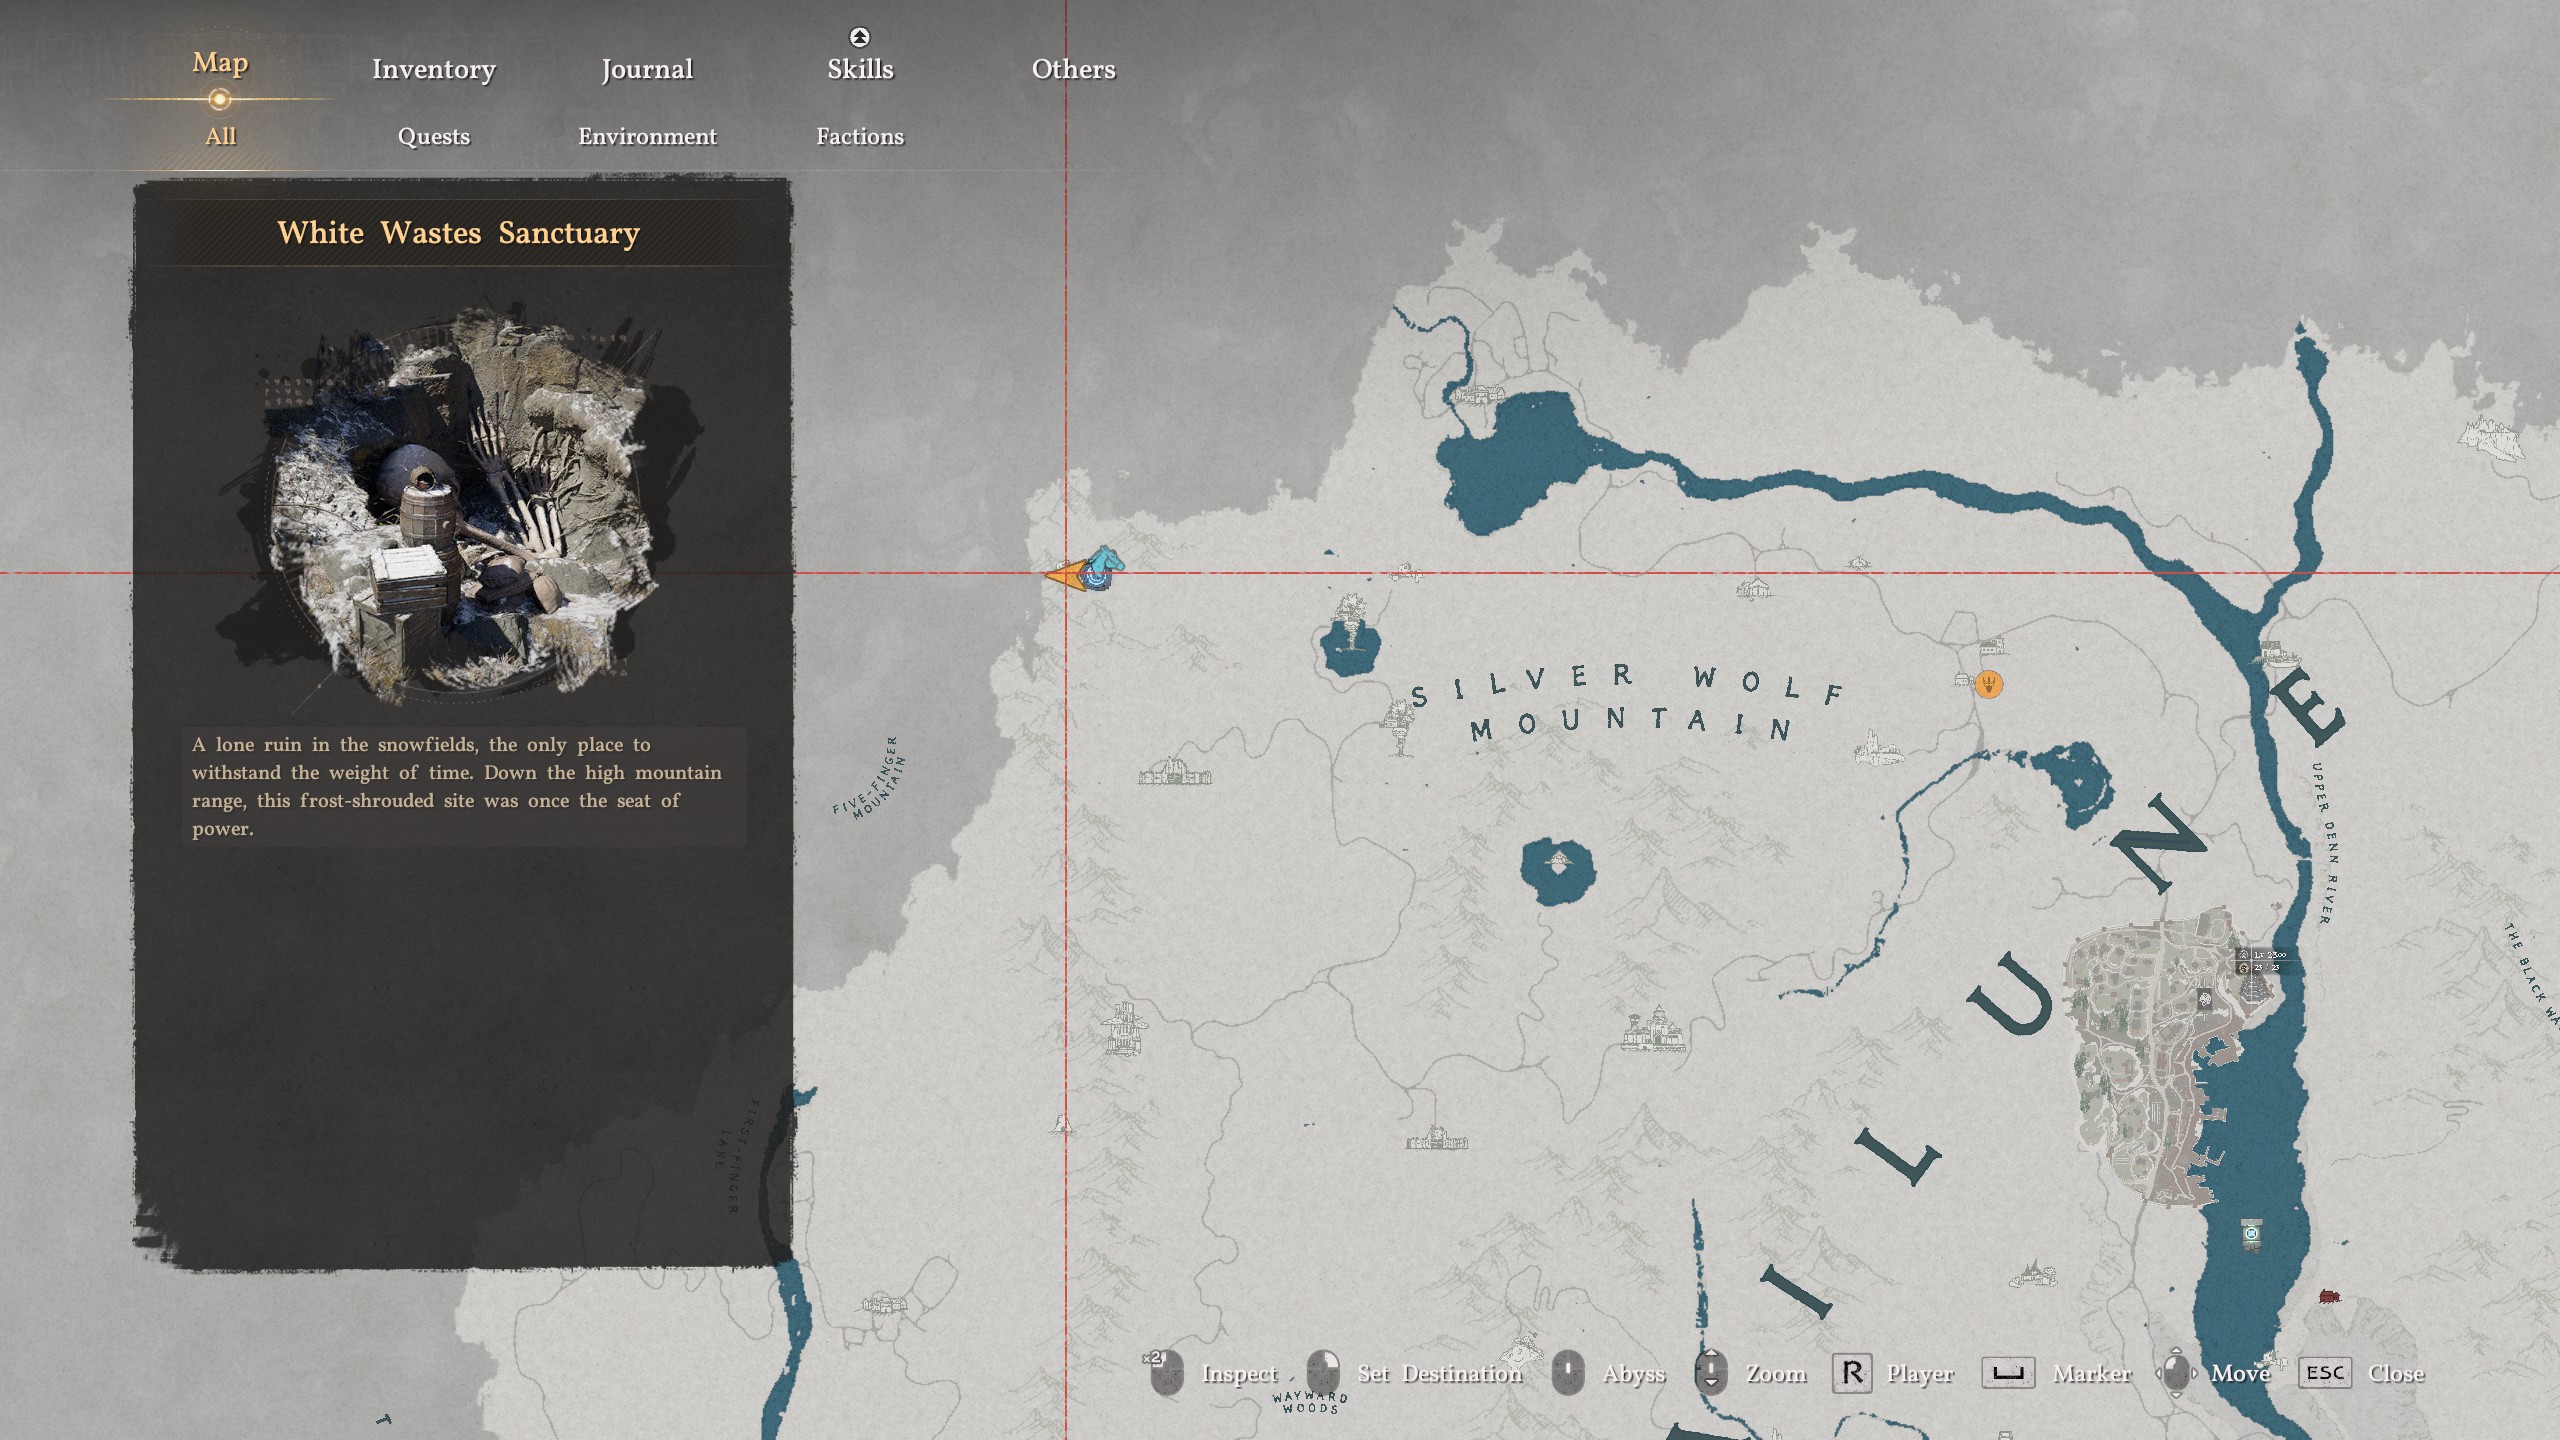Filter map by Quests
The height and width of the screenshot is (1440, 2560).
tap(433, 136)
